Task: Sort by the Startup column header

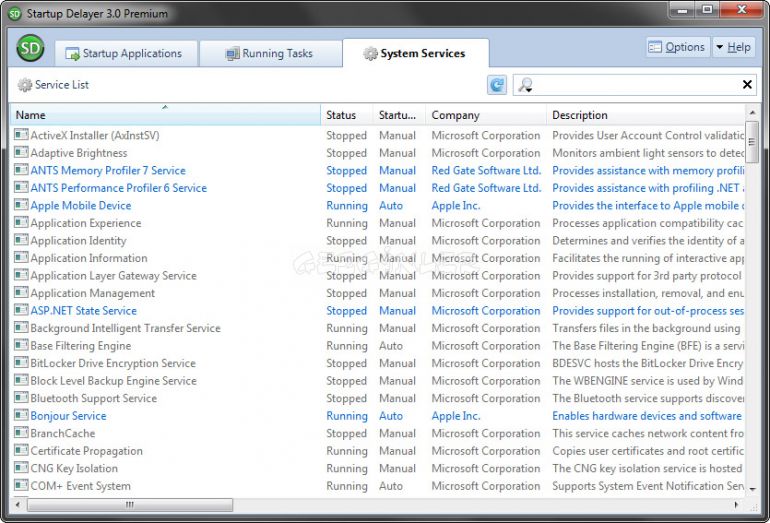Action: coord(399,115)
